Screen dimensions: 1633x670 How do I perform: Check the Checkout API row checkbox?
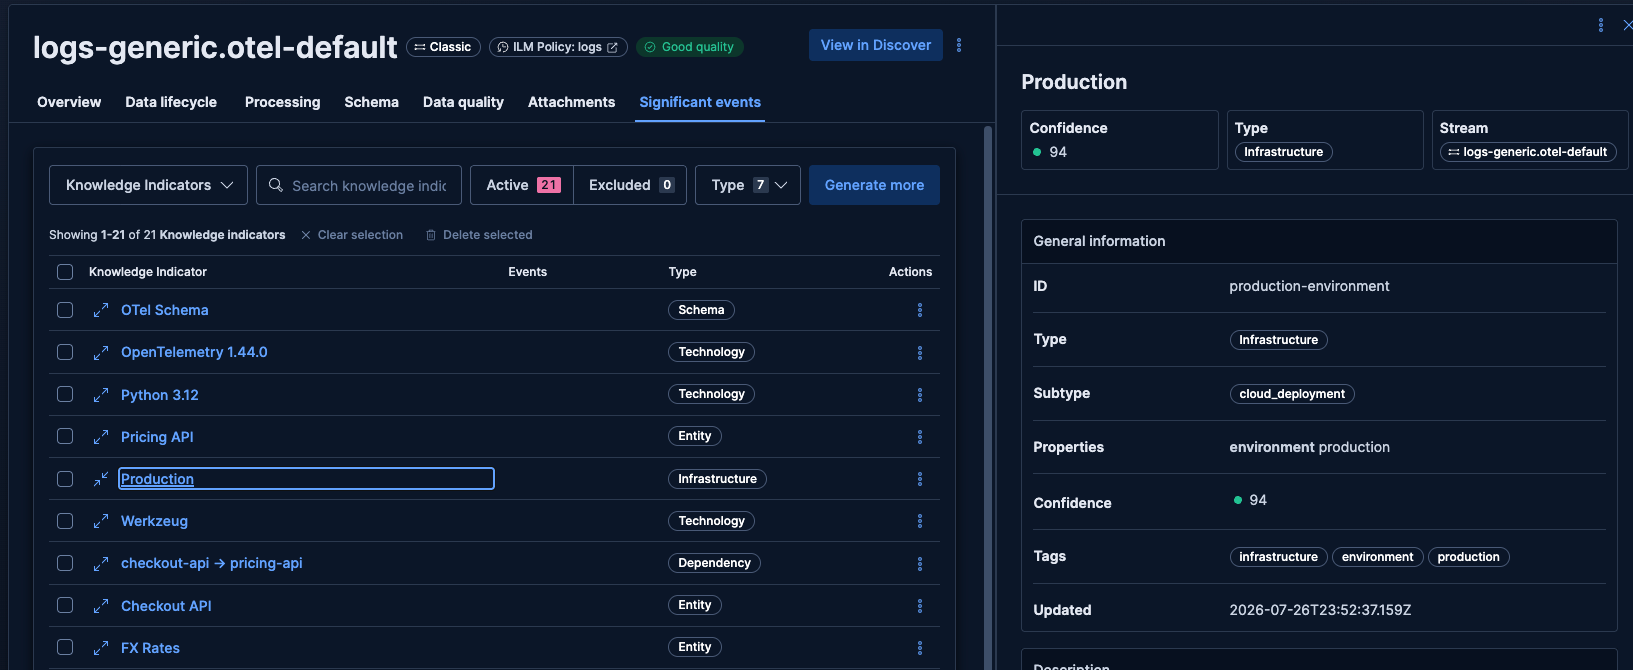tap(65, 605)
